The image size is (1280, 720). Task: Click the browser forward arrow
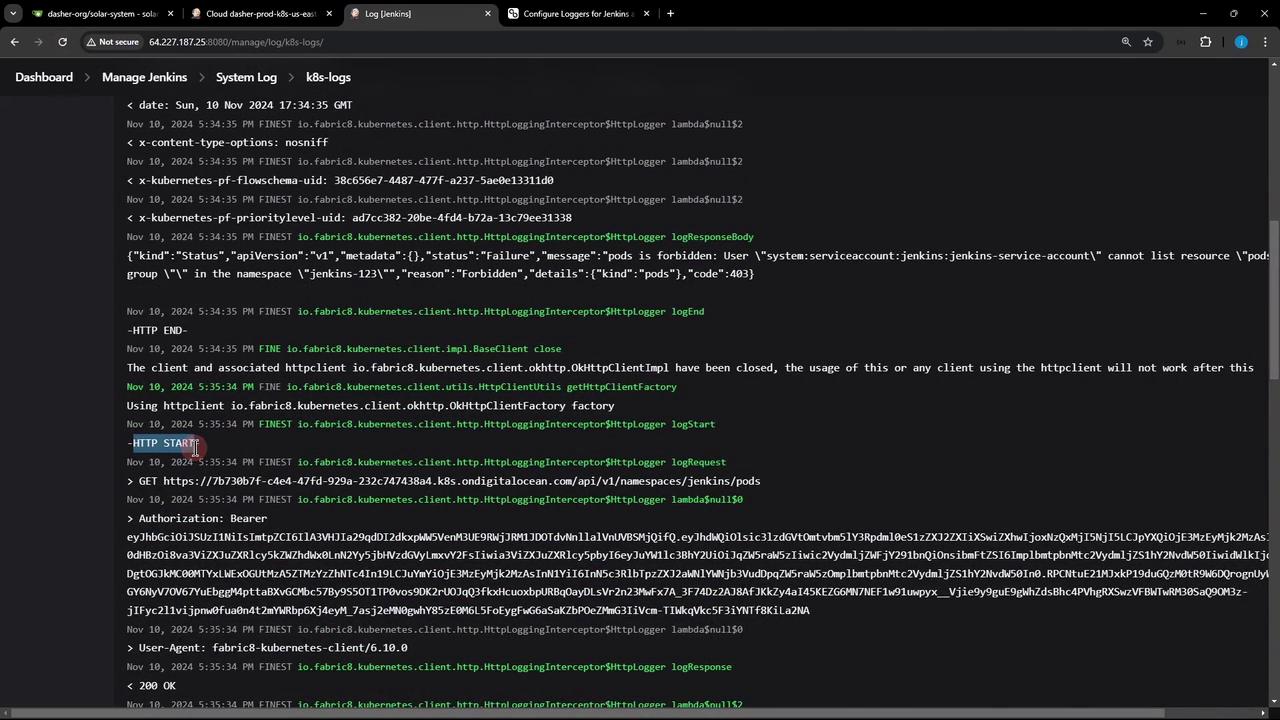pos(38,42)
